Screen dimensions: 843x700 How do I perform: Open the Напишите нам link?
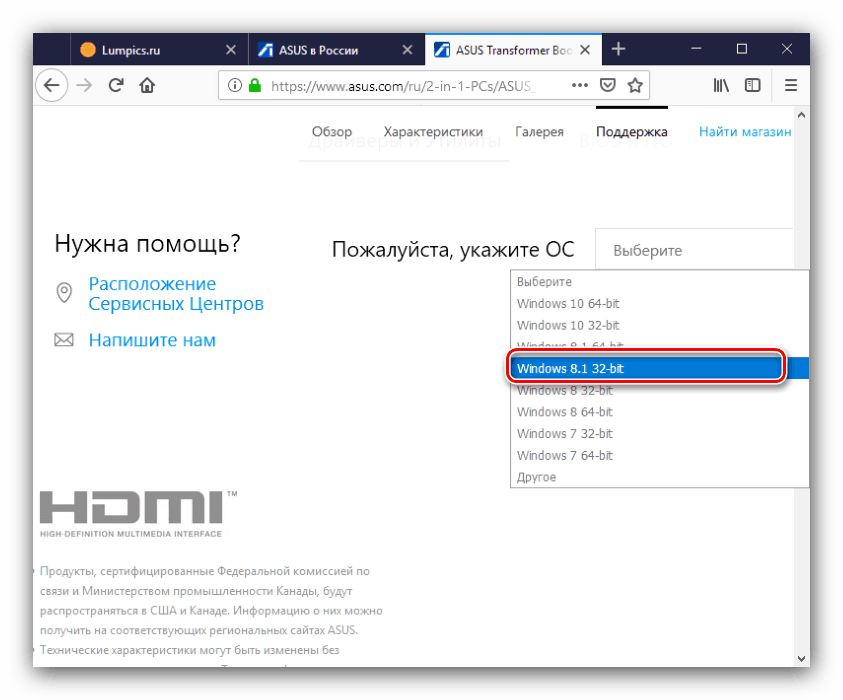(x=152, y=340)
